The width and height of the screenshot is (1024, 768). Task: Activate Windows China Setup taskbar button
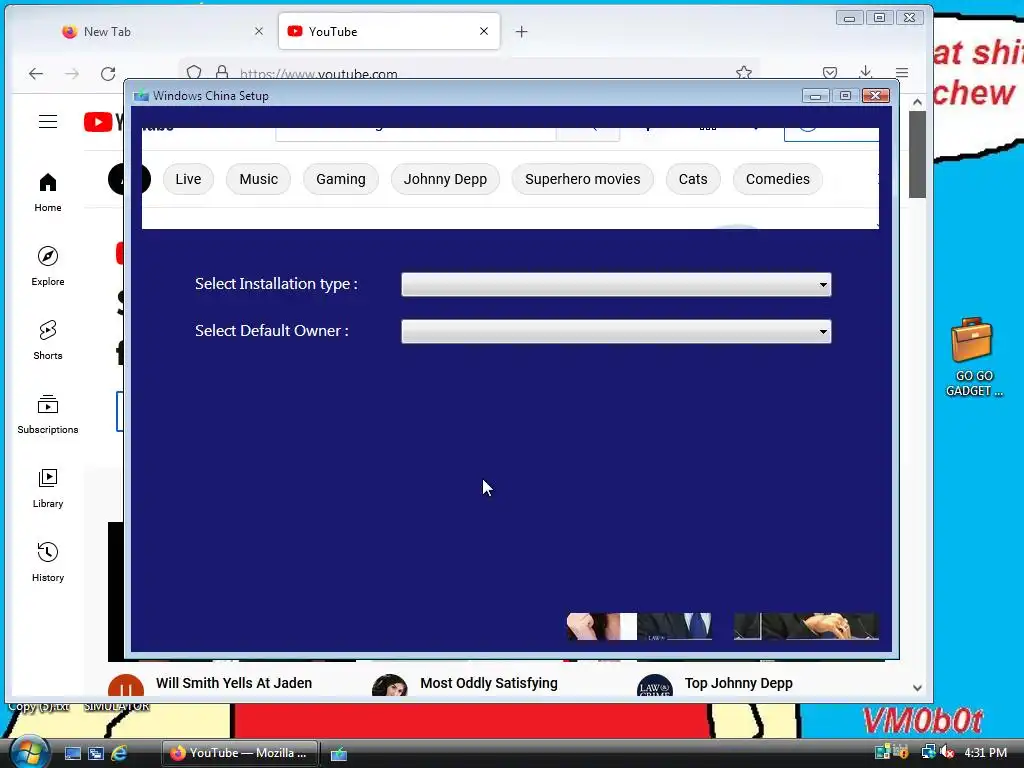pos(338,754)
